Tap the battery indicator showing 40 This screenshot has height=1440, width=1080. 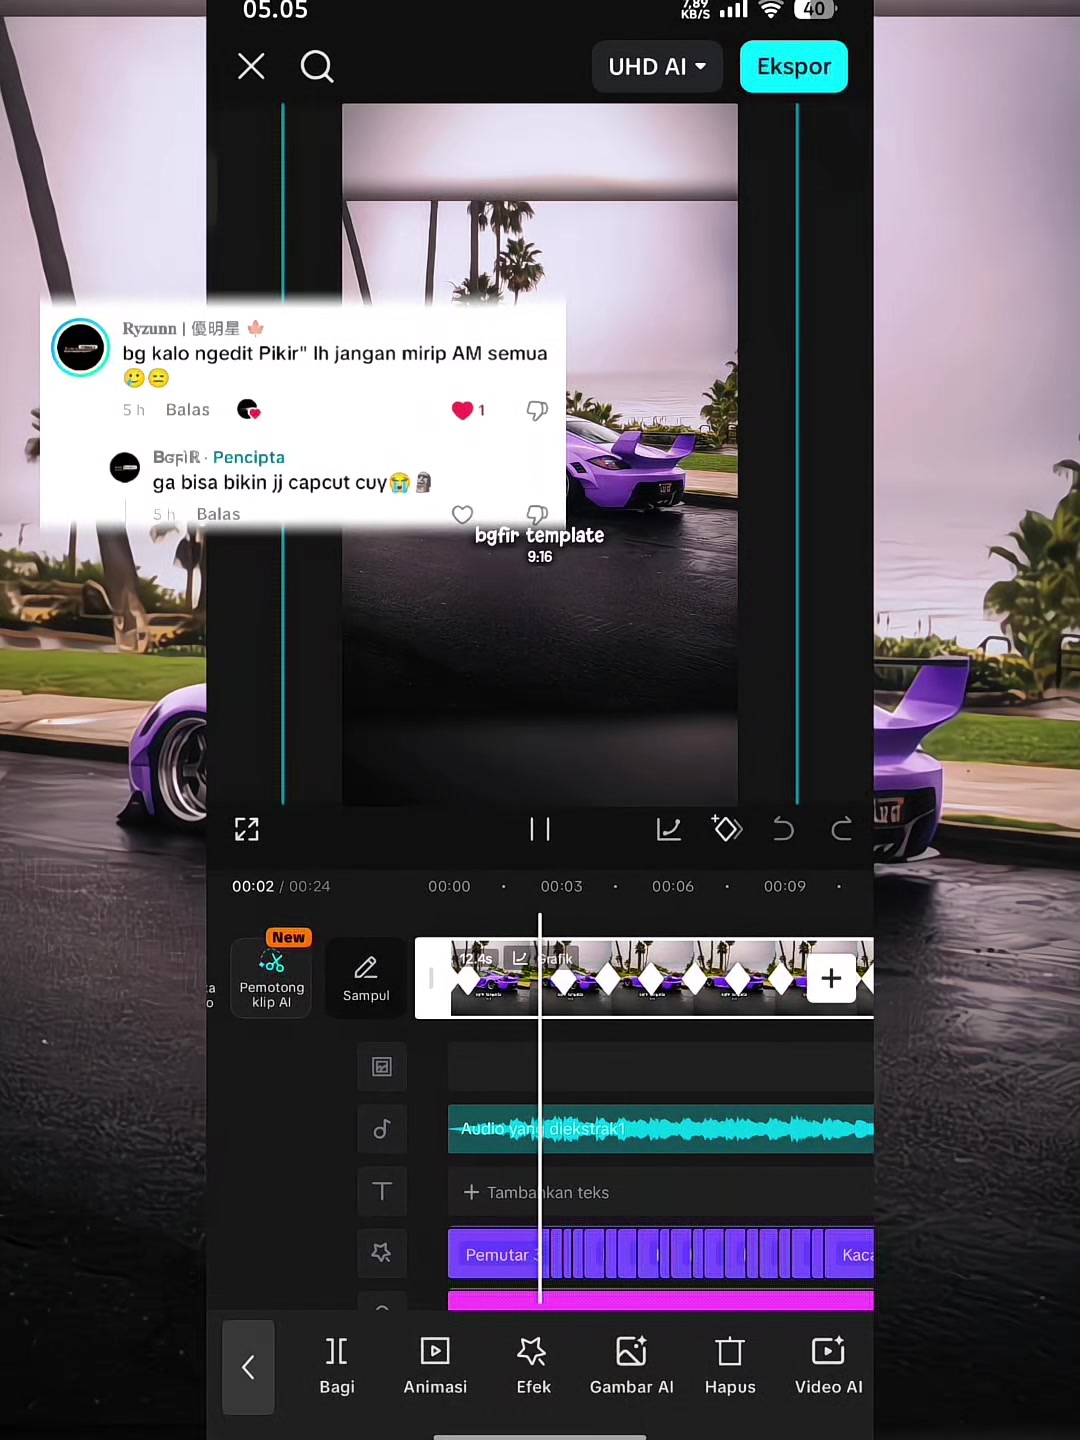(x=815, y=10)
